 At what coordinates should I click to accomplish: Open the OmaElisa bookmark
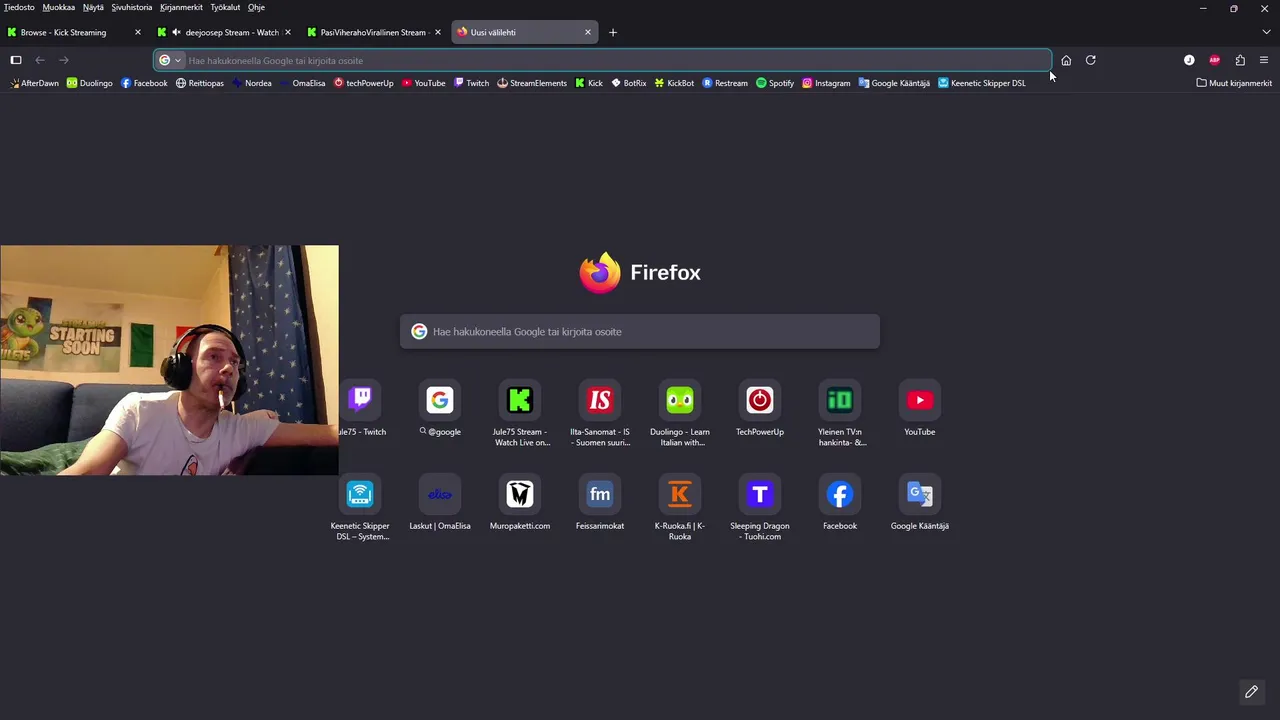click(x=302, y=83)
